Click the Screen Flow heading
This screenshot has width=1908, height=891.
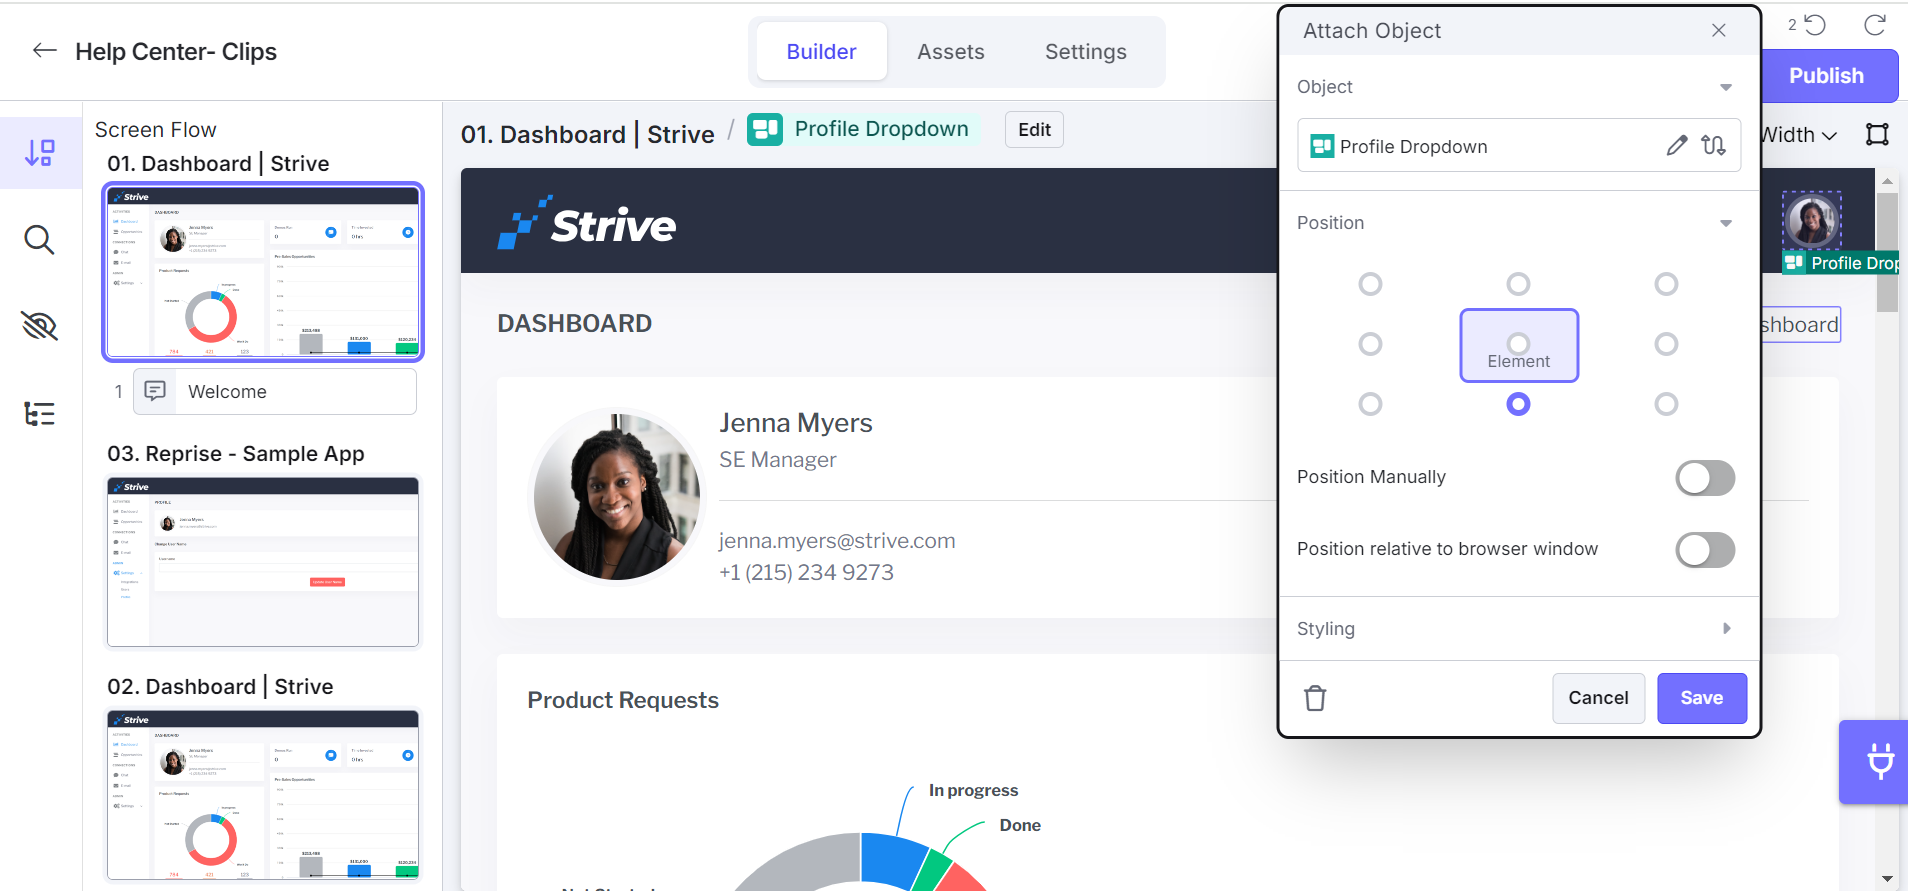[155, 130]
